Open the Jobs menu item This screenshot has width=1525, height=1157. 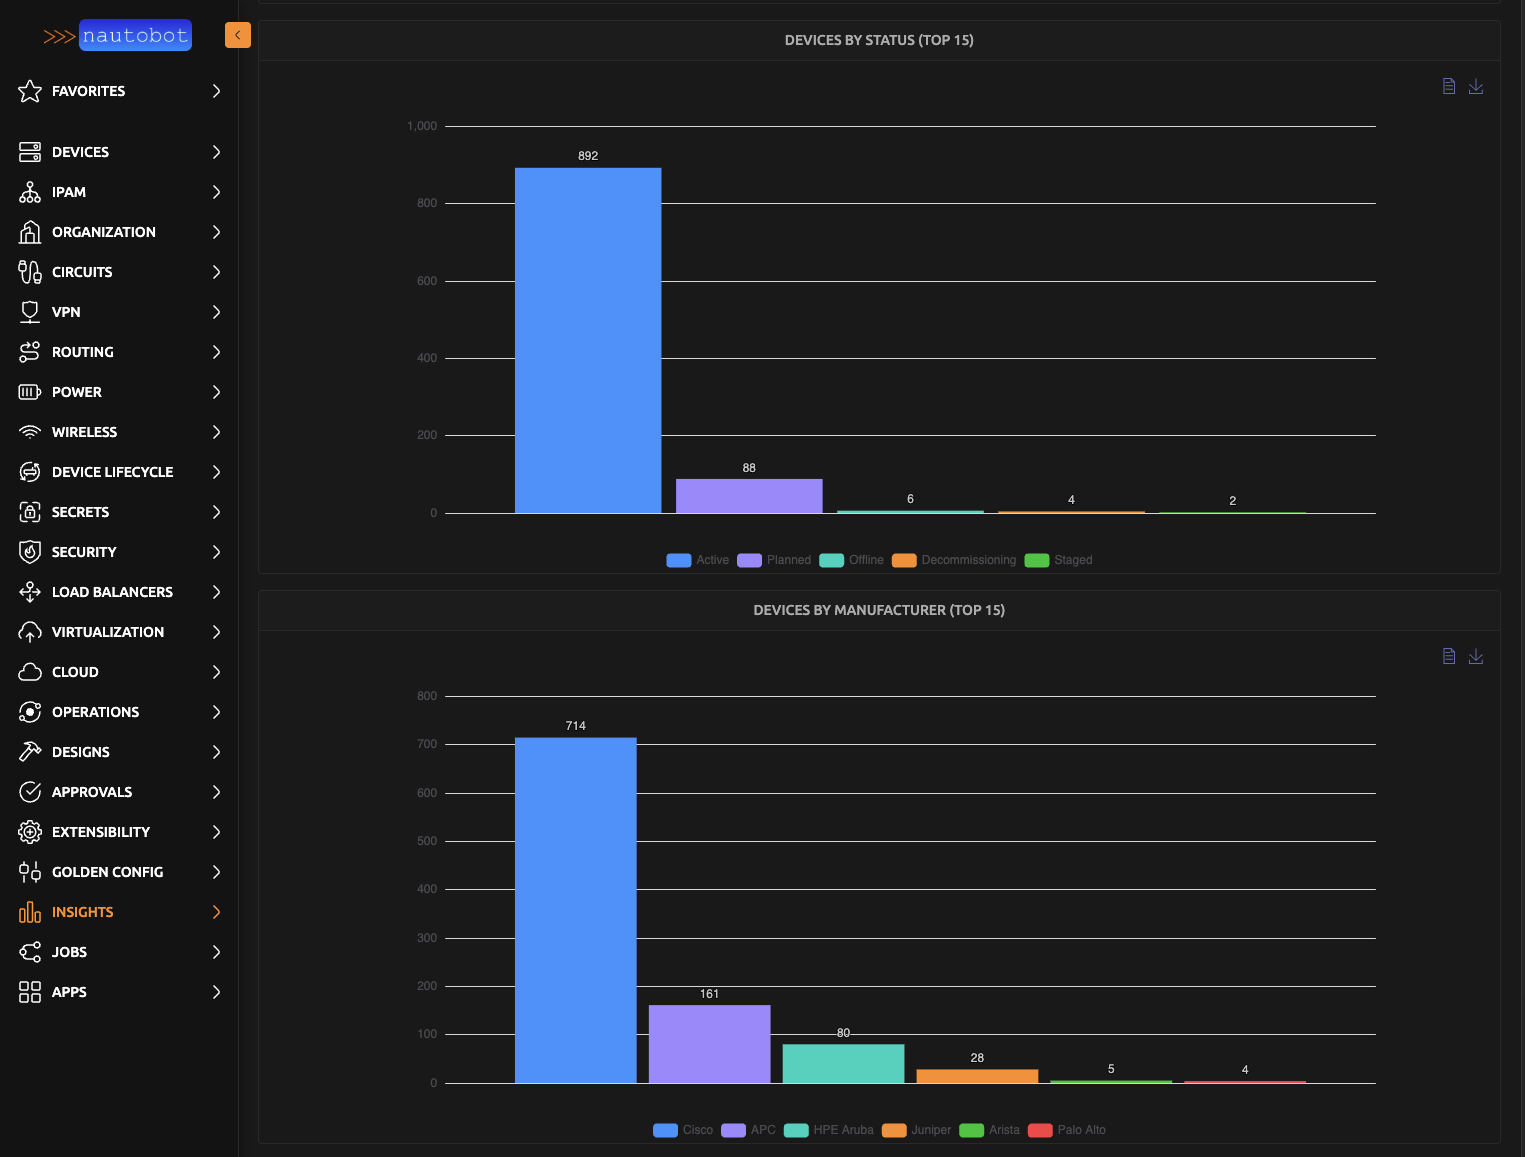[68, 951]
